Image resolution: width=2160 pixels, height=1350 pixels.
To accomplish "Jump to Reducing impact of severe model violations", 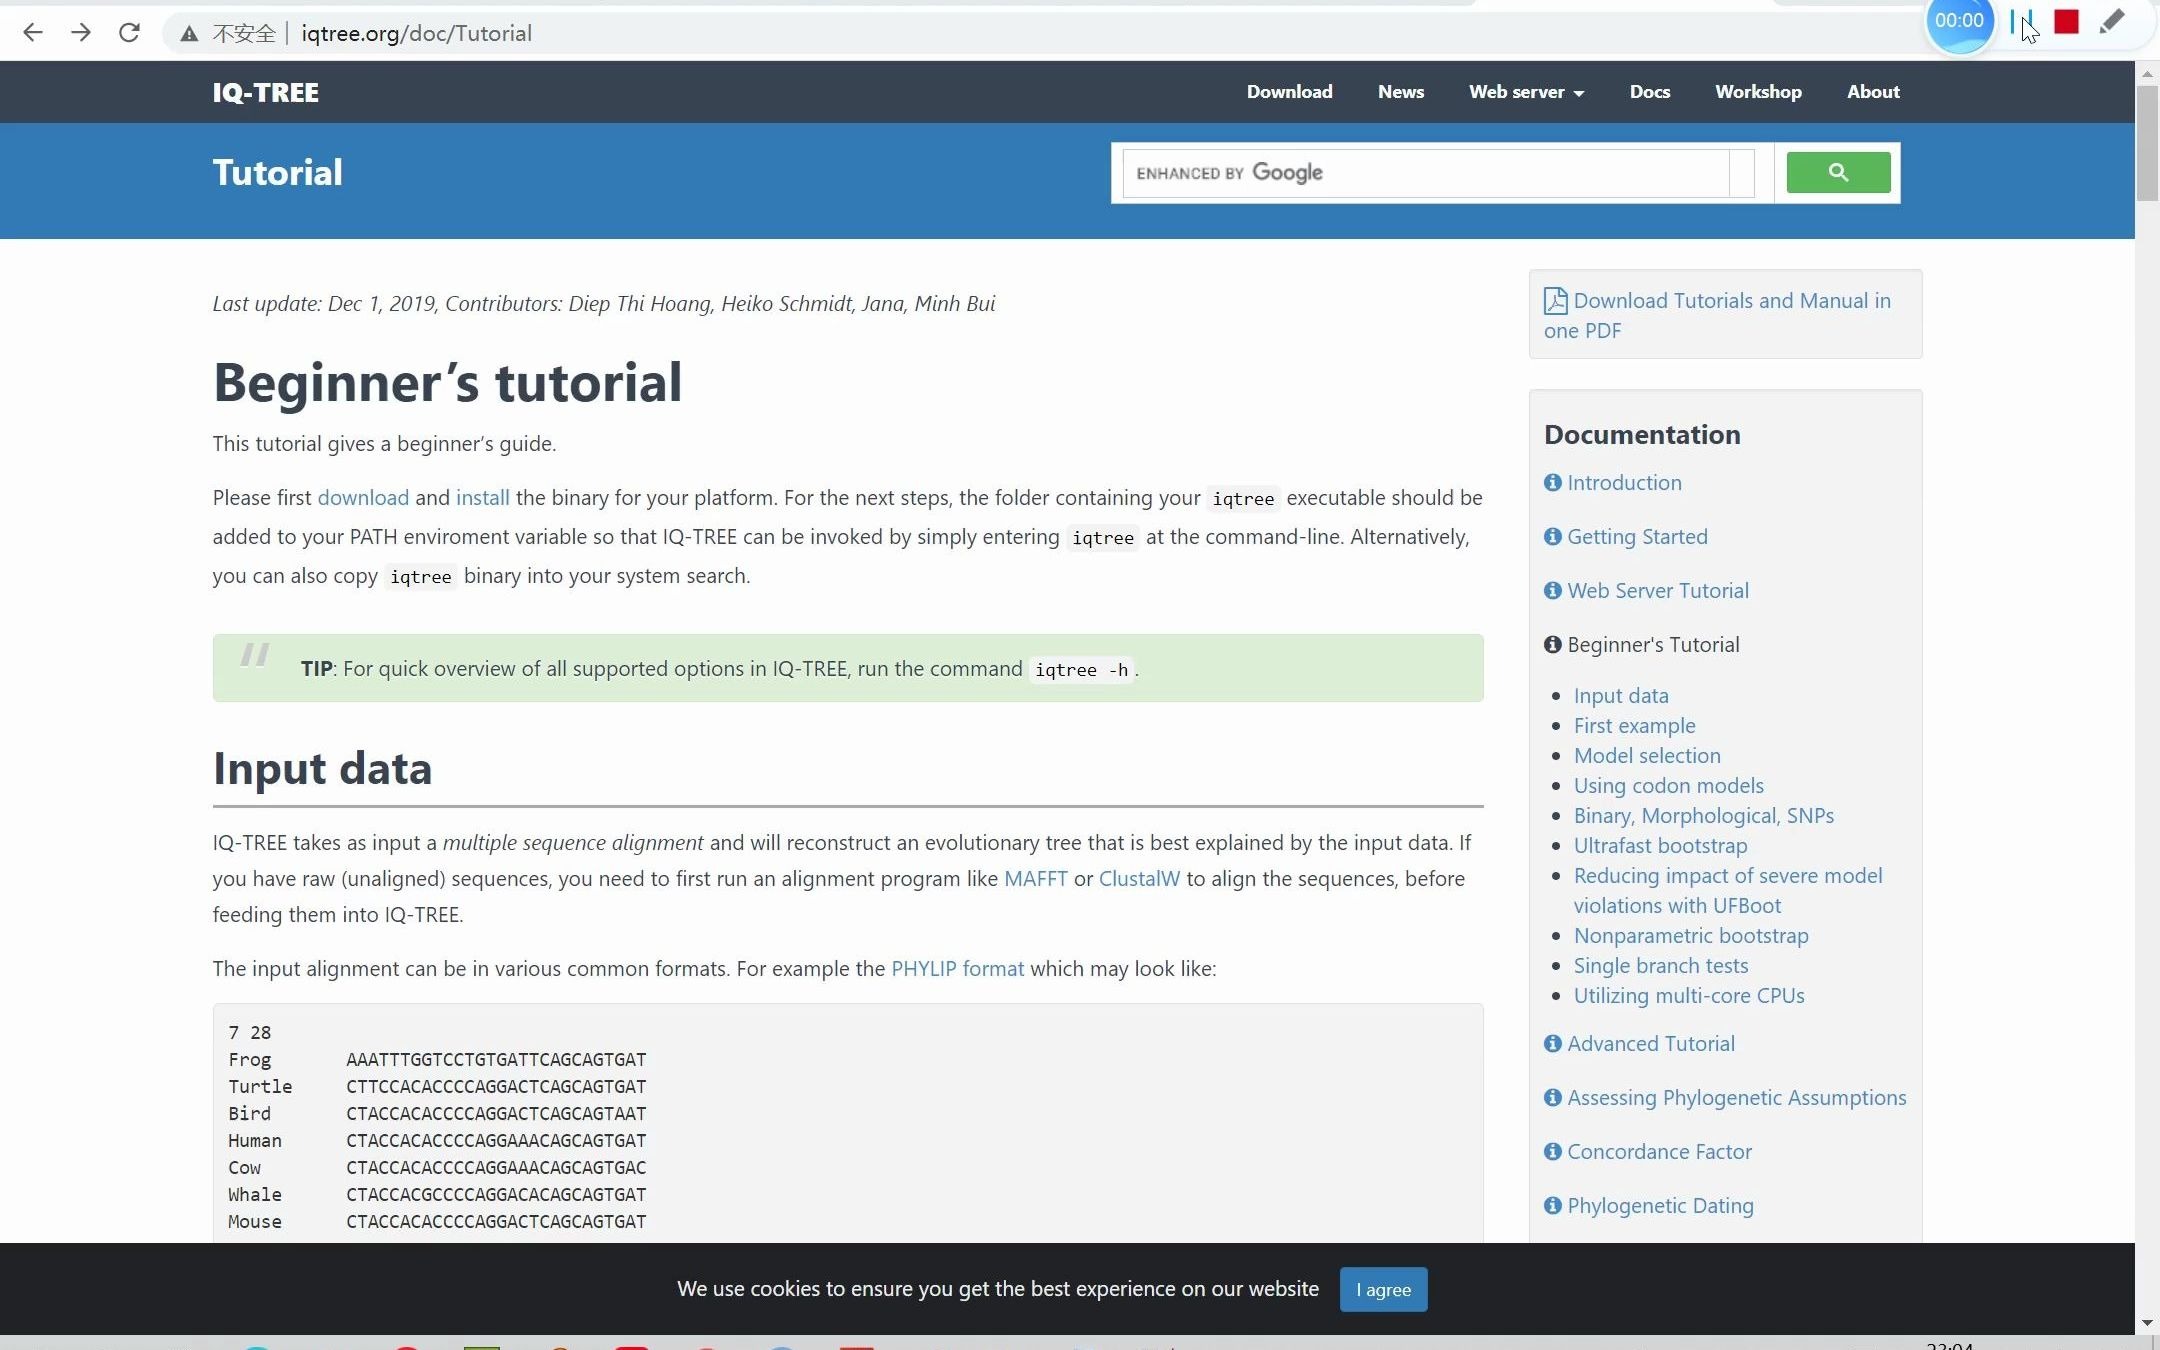I will (1727, 891).
